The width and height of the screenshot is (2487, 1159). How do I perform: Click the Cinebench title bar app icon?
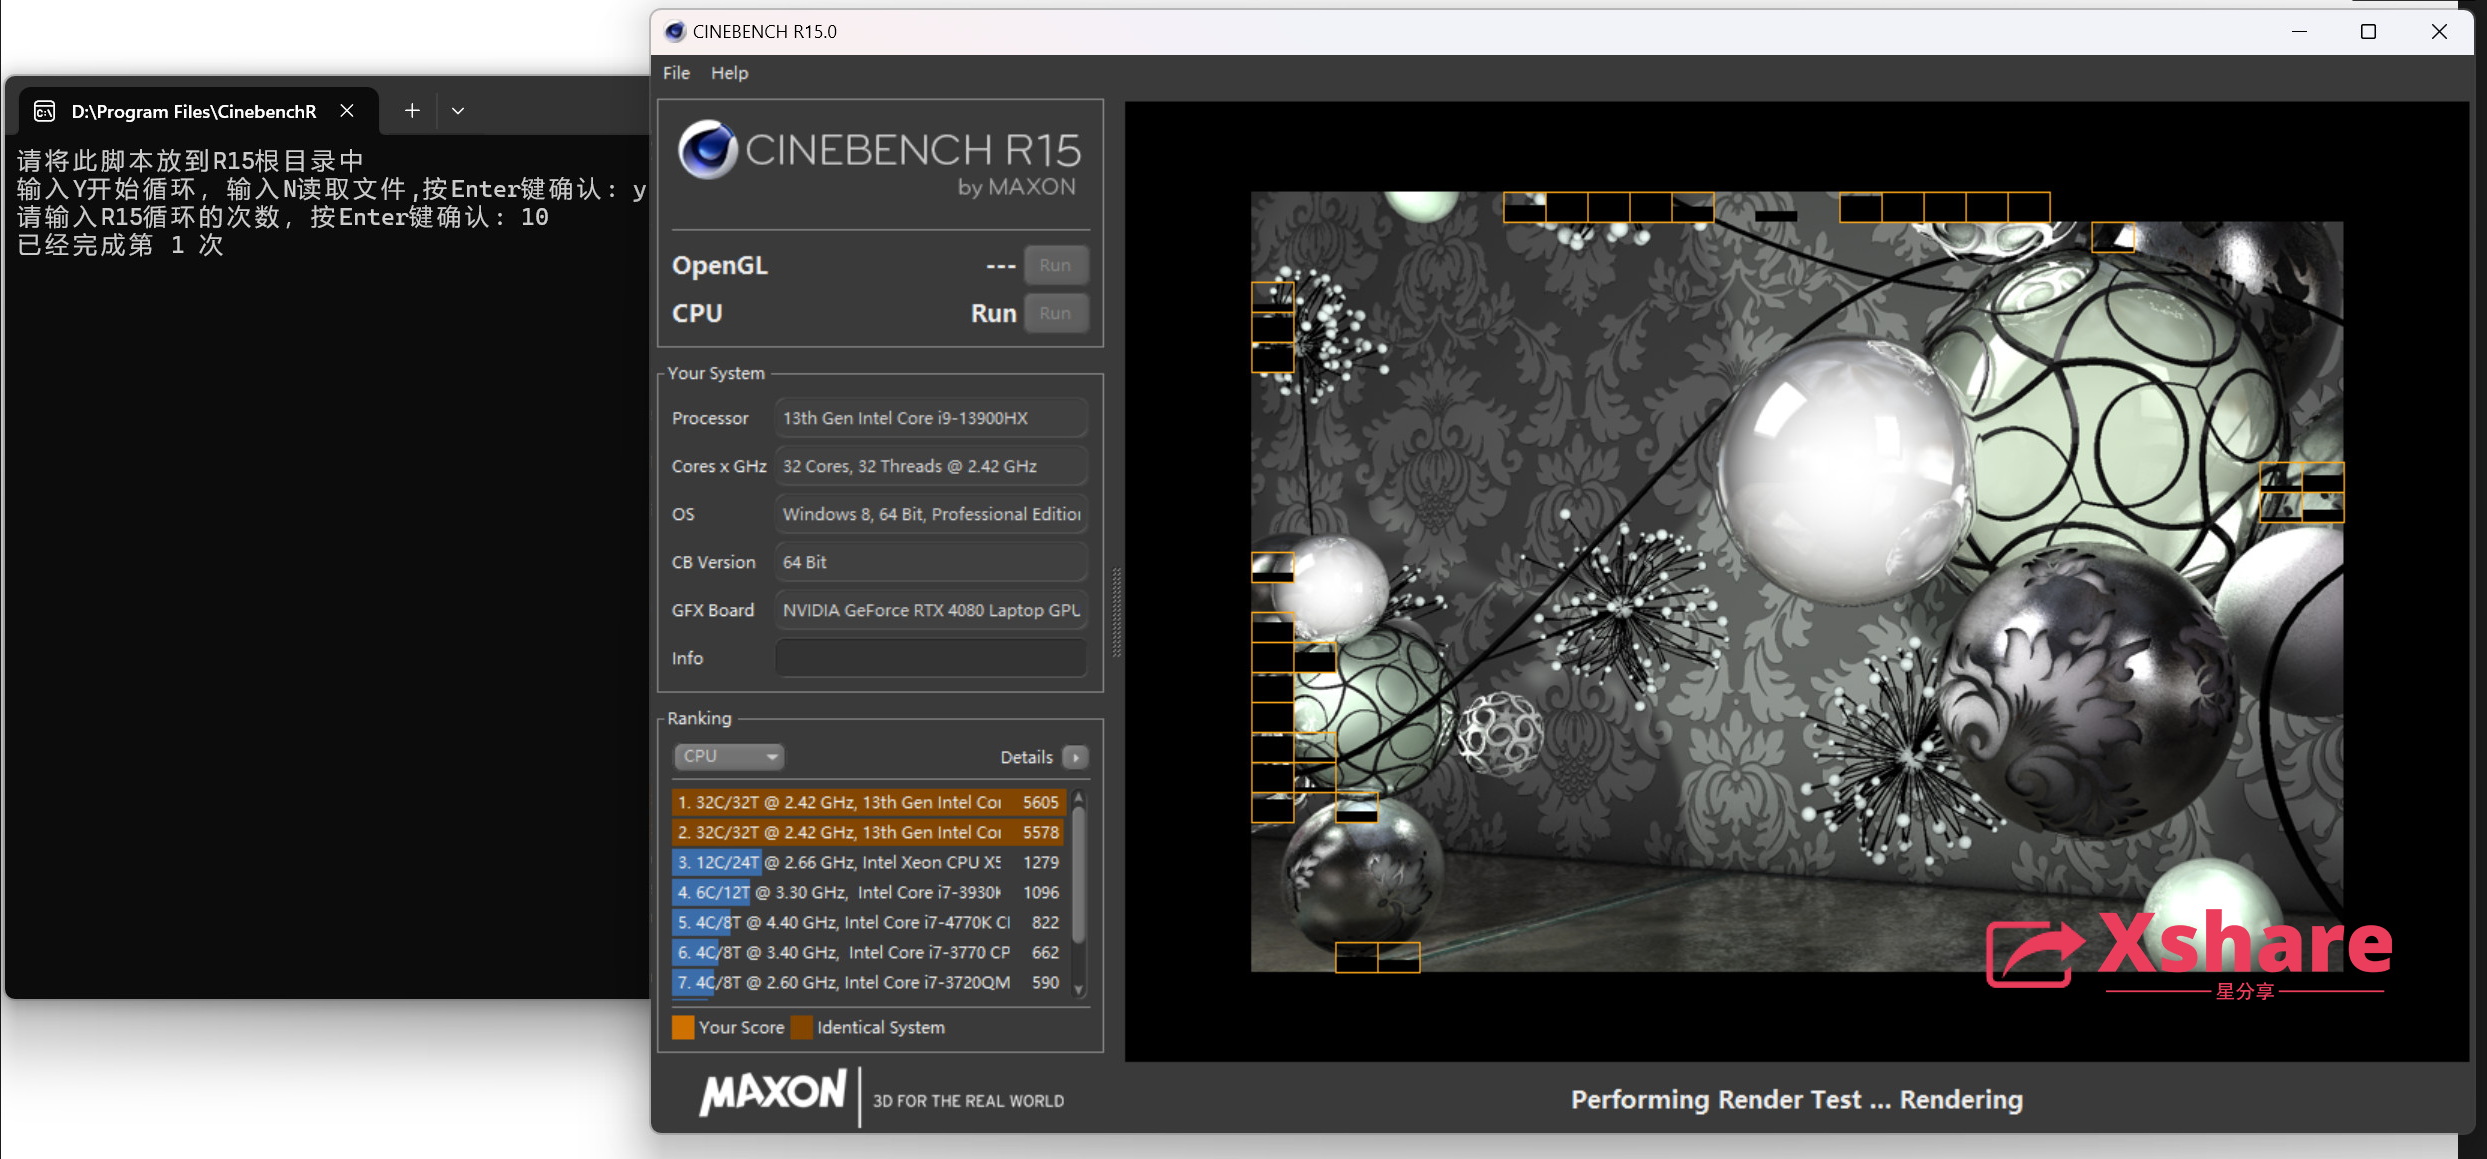(x=675, y=31)
